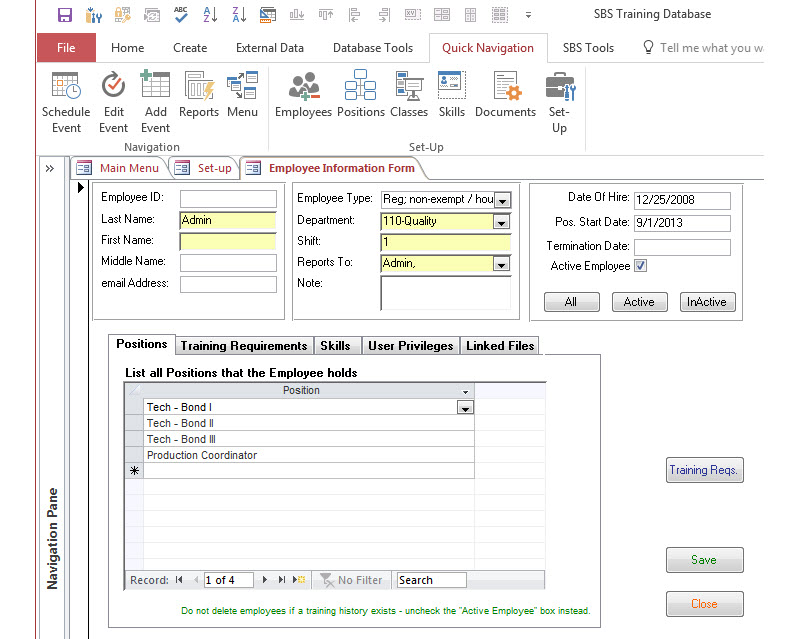Open the Database Tools ribbon tab
The width and height of the screenshot is (800, 639).
[372, 47]
